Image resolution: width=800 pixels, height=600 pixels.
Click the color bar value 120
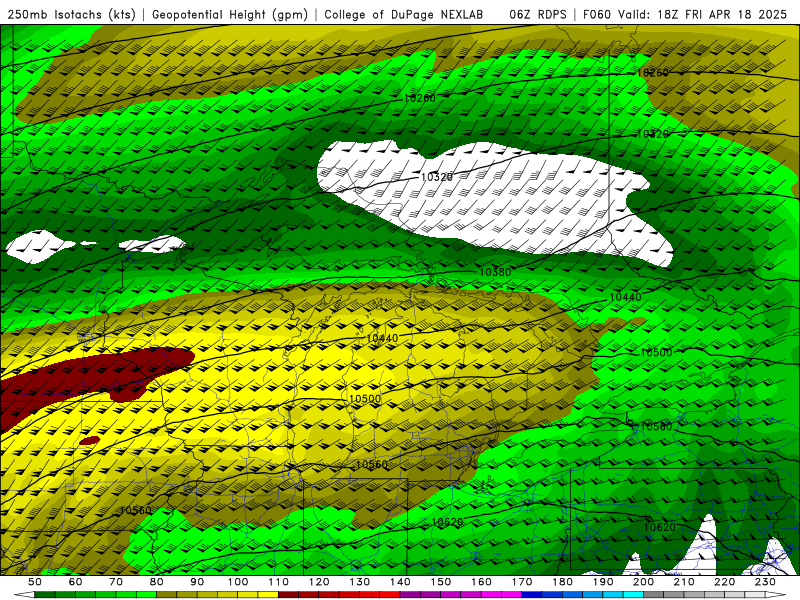(319, 582)
